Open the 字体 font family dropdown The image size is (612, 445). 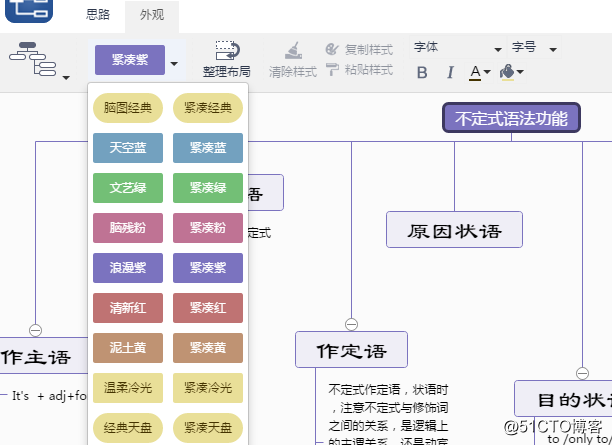457,47
